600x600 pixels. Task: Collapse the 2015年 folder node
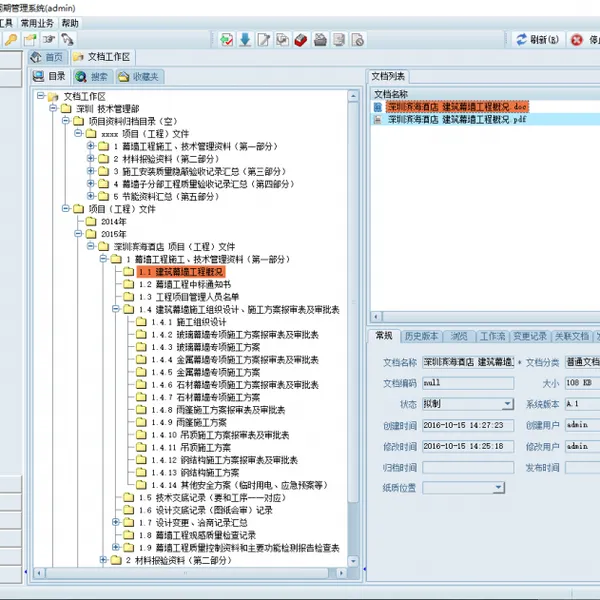78,233
